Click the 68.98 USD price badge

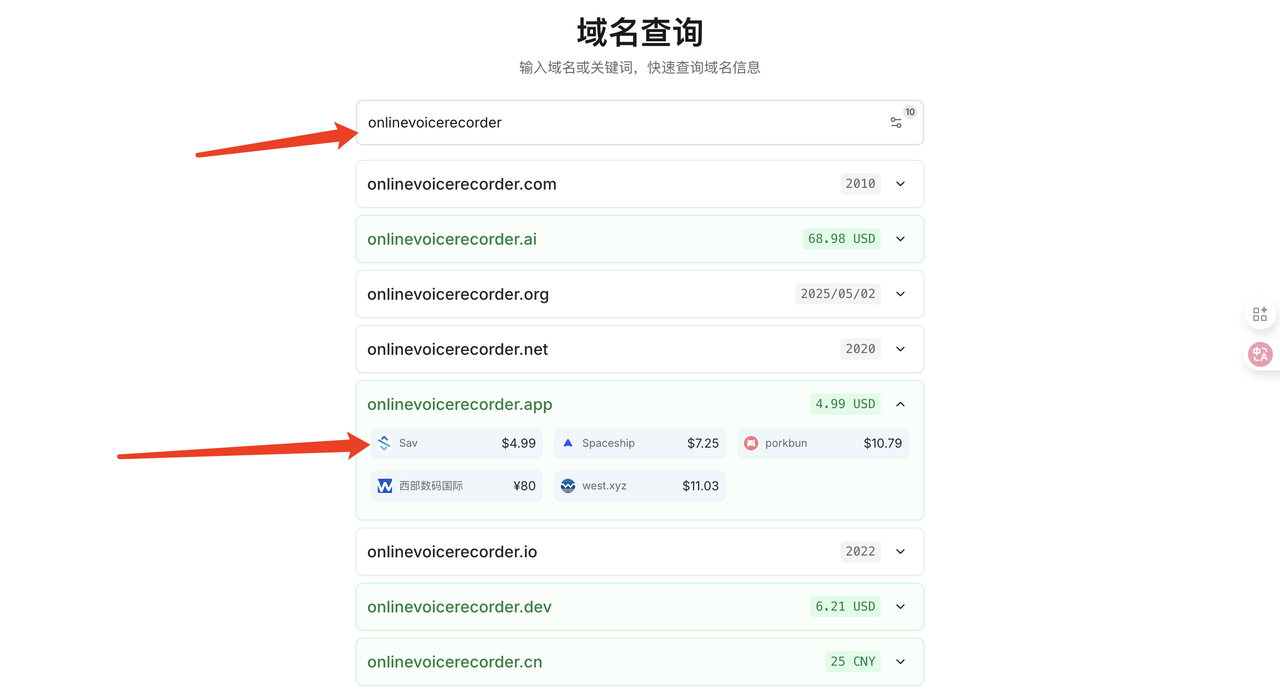coord(841,239)
